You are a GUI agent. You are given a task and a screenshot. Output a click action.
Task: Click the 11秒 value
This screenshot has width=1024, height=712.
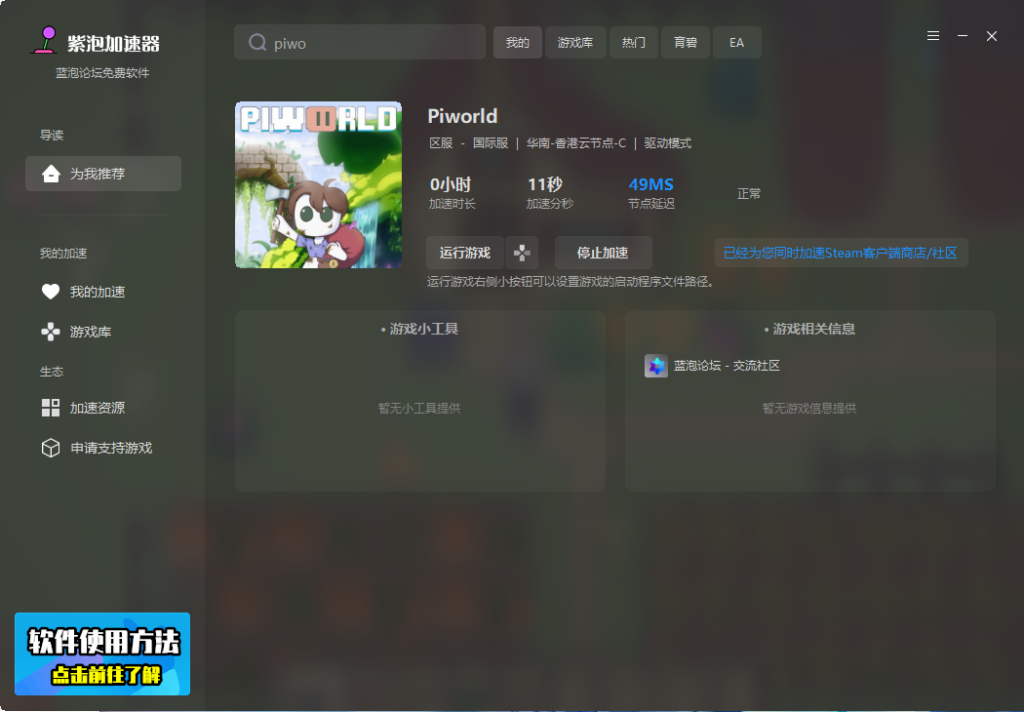tap(545, 185)
